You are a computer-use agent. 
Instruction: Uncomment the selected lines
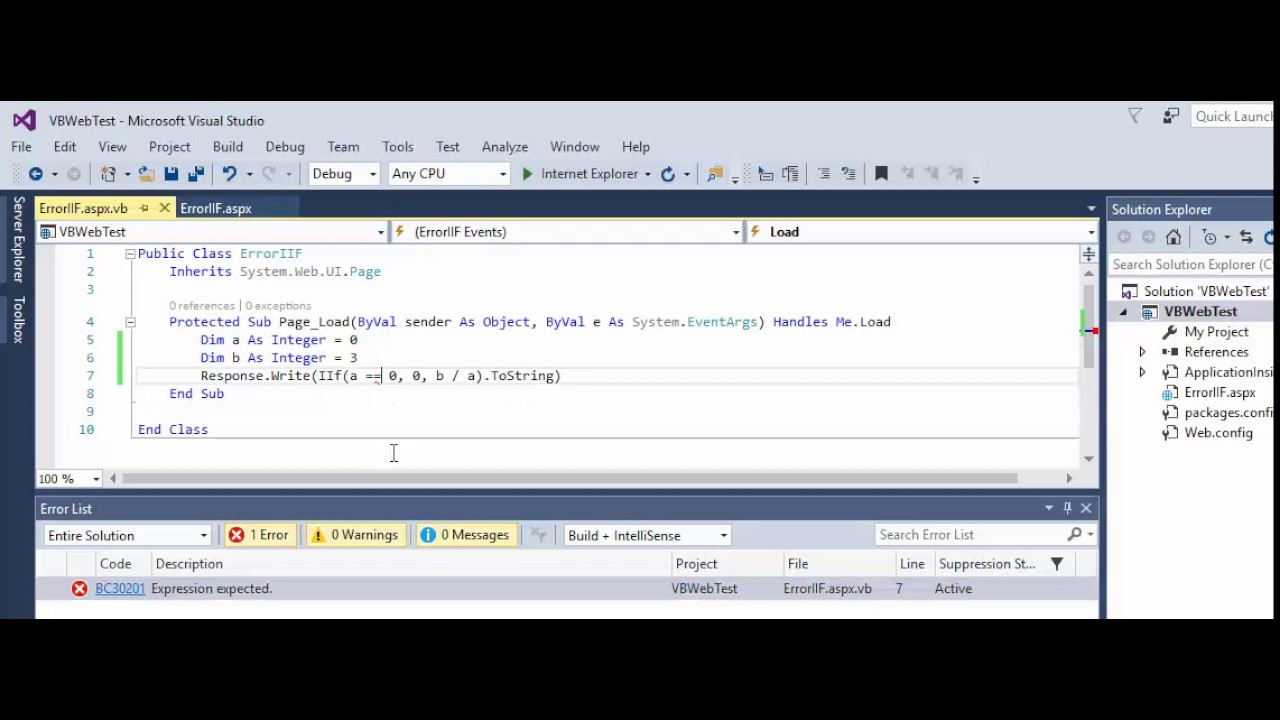[x=848, y=174]
